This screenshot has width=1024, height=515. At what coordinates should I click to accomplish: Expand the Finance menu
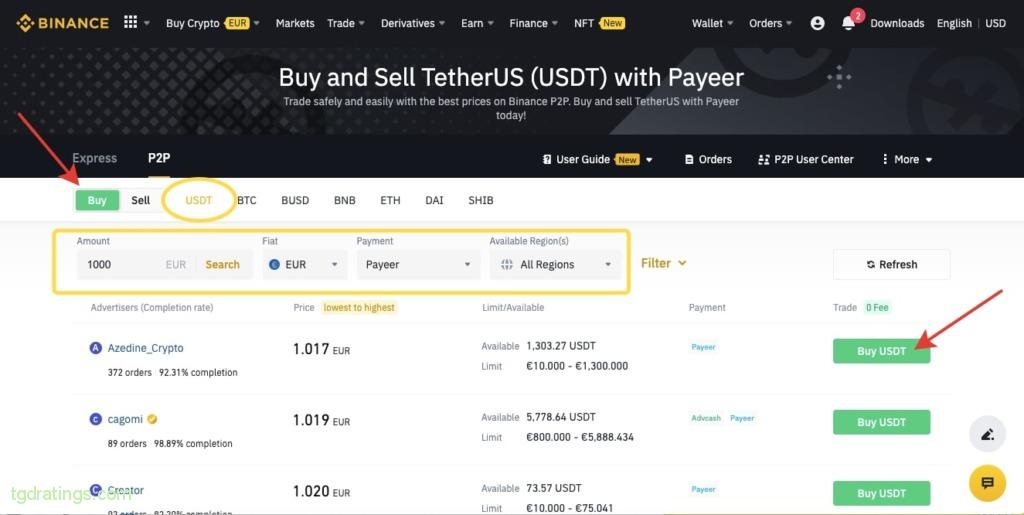[x=534, y=23]
